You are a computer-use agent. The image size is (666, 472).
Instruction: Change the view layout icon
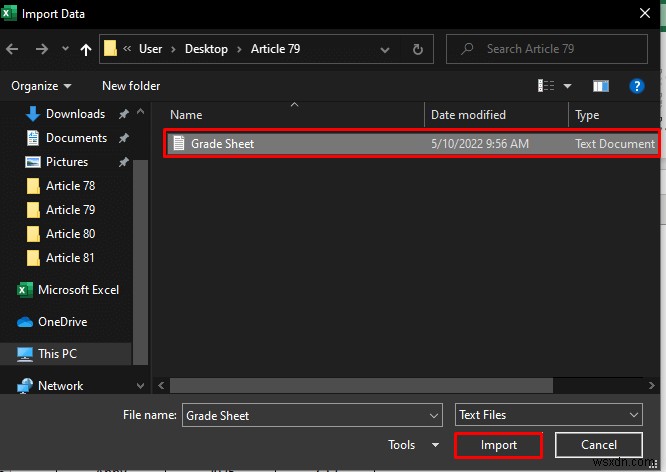546,86
